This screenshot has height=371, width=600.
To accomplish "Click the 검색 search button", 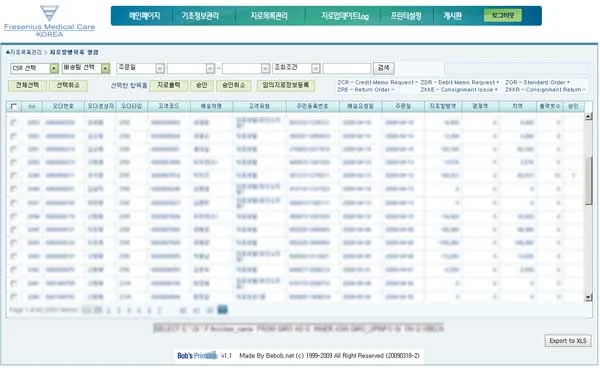I will pyautogui.click(x=383, y=68).
